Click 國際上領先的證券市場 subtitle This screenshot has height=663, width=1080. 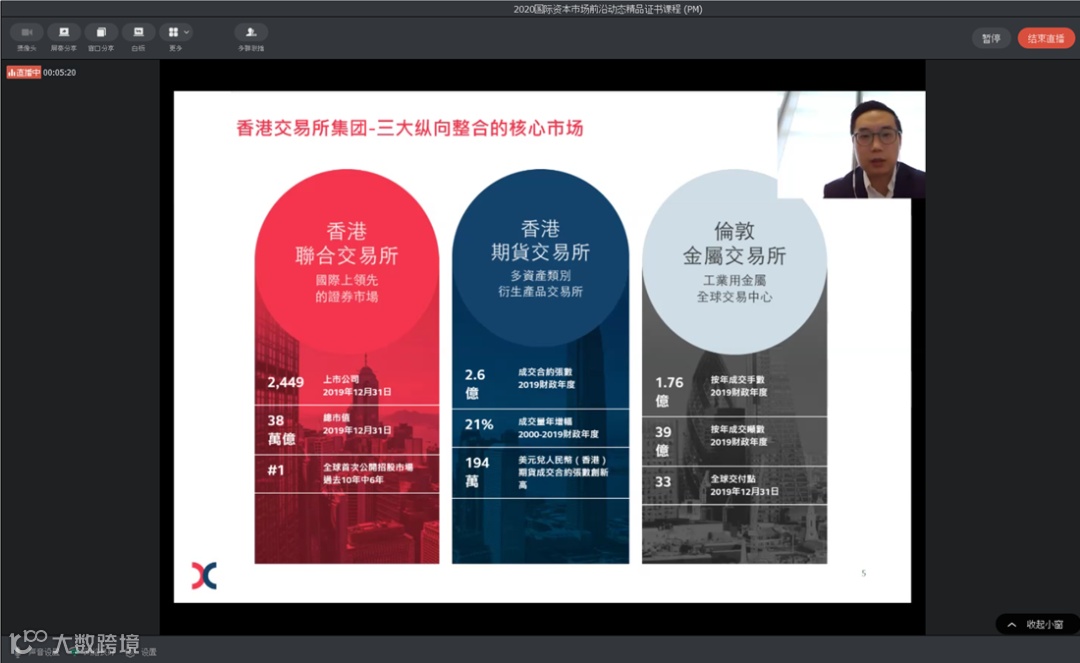pos(346,288)
